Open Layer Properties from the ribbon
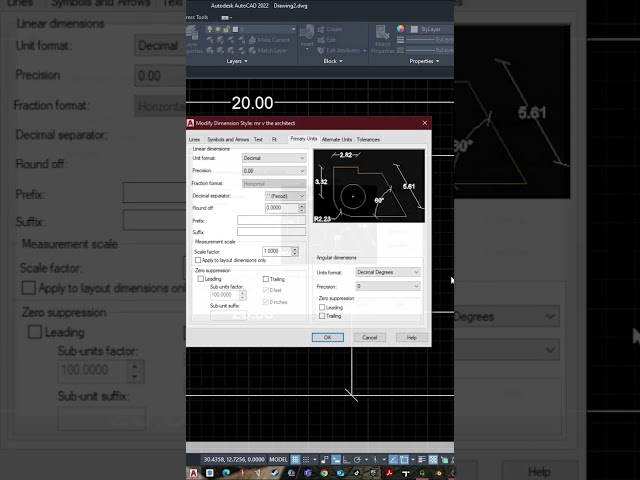 193,39
